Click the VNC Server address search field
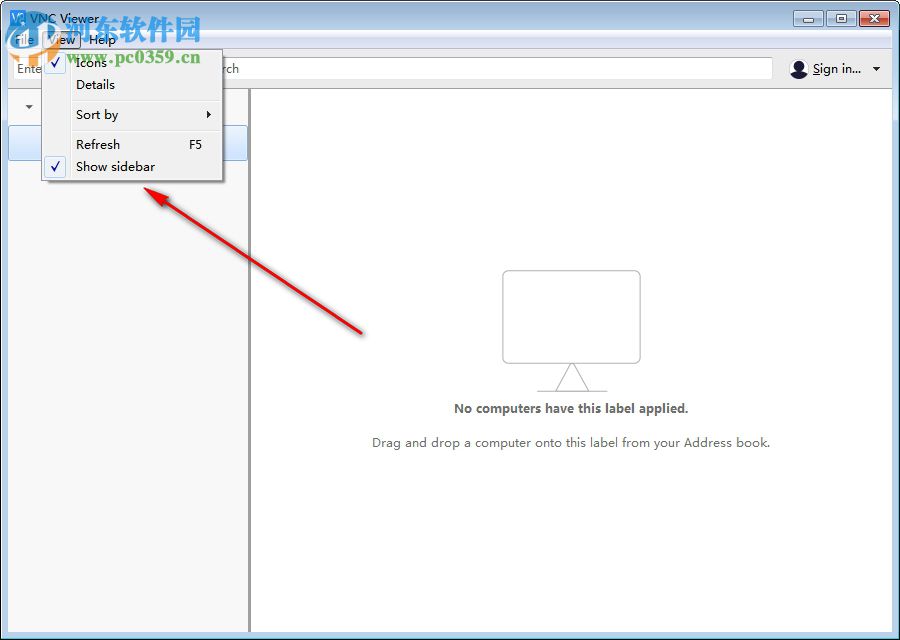 coord(500,68)
